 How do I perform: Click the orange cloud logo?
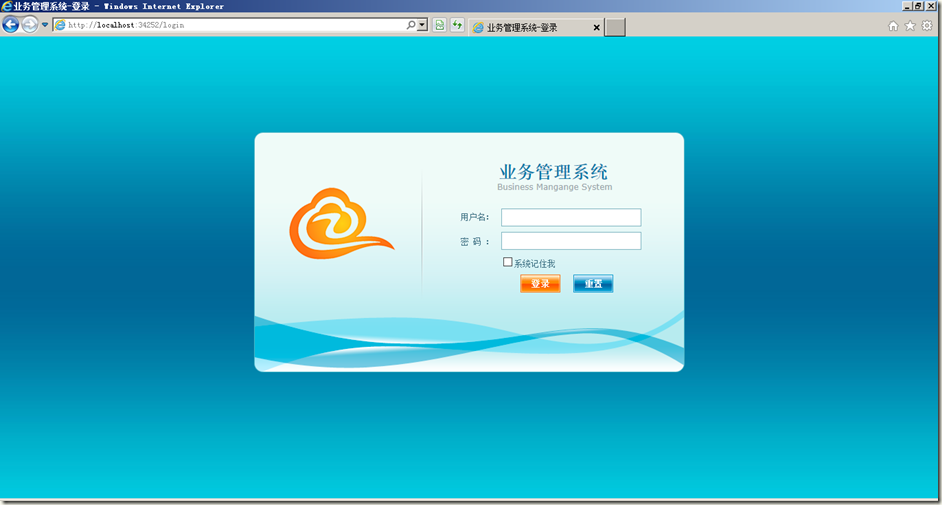pyautogui.click(x=340, y=224)
